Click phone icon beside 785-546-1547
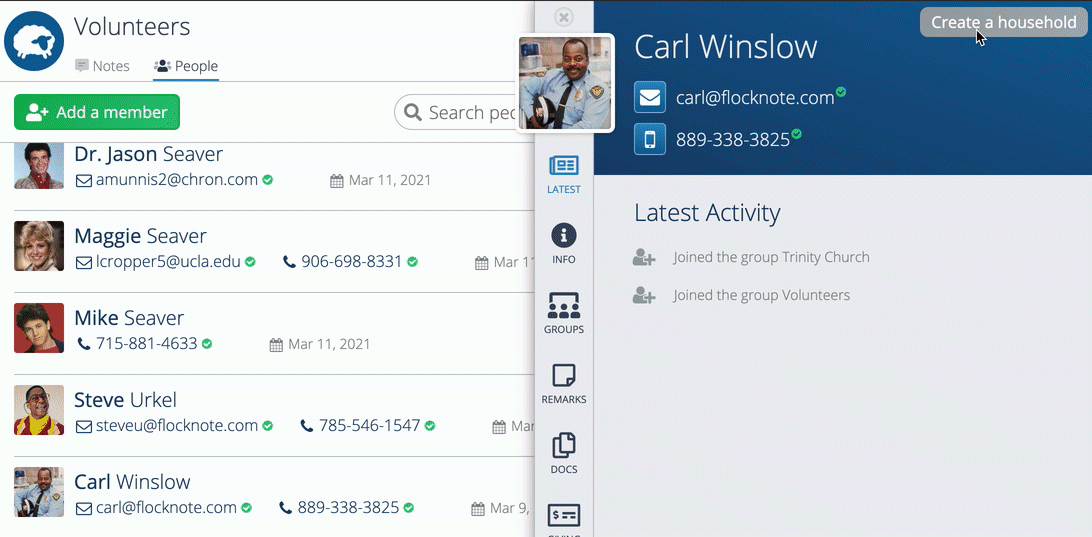Screen dimensions: 1092x537 307,426
